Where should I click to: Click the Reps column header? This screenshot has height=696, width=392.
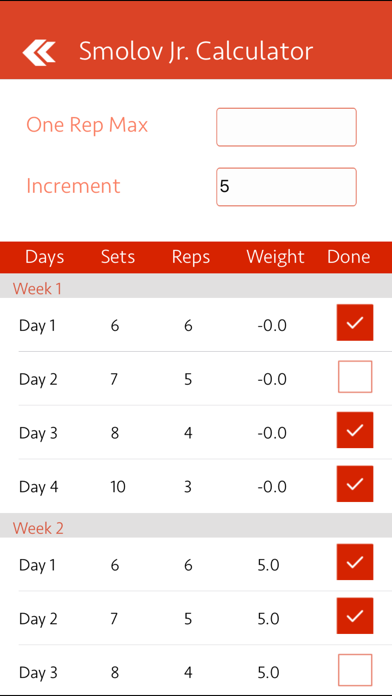coord(191,257)
